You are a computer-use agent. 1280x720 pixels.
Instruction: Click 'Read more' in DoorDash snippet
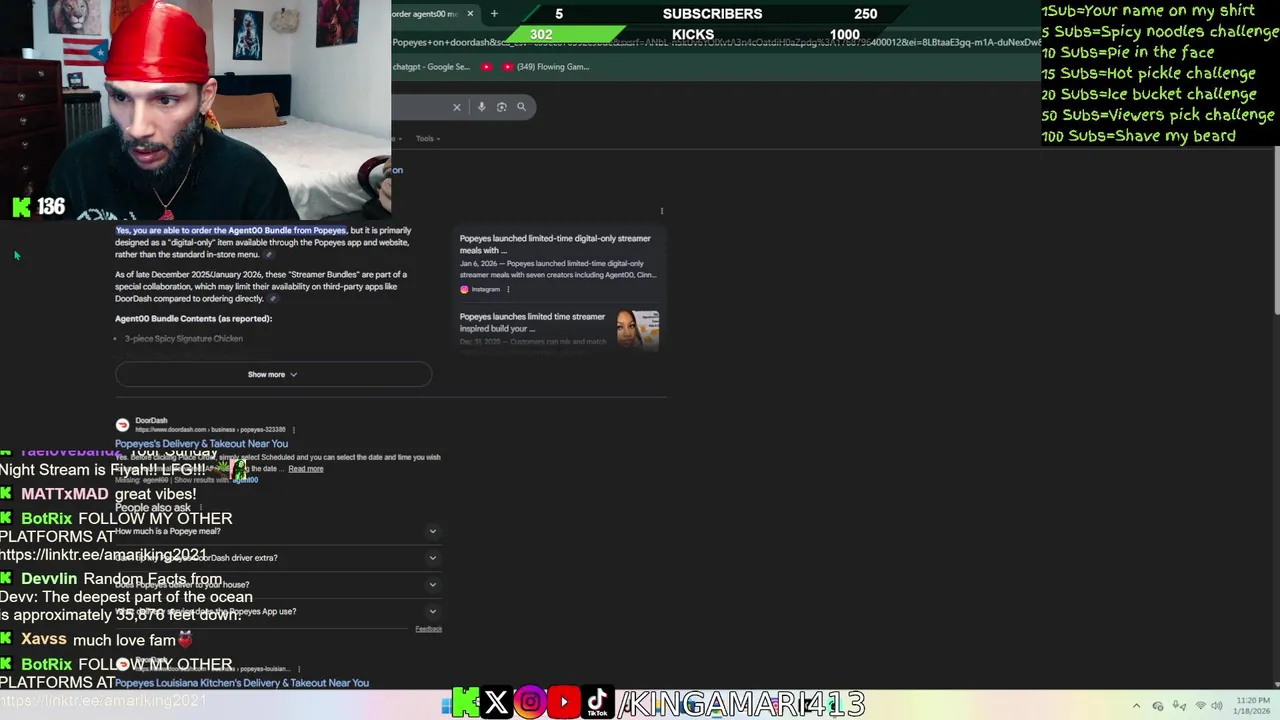[x=306, y=469]
